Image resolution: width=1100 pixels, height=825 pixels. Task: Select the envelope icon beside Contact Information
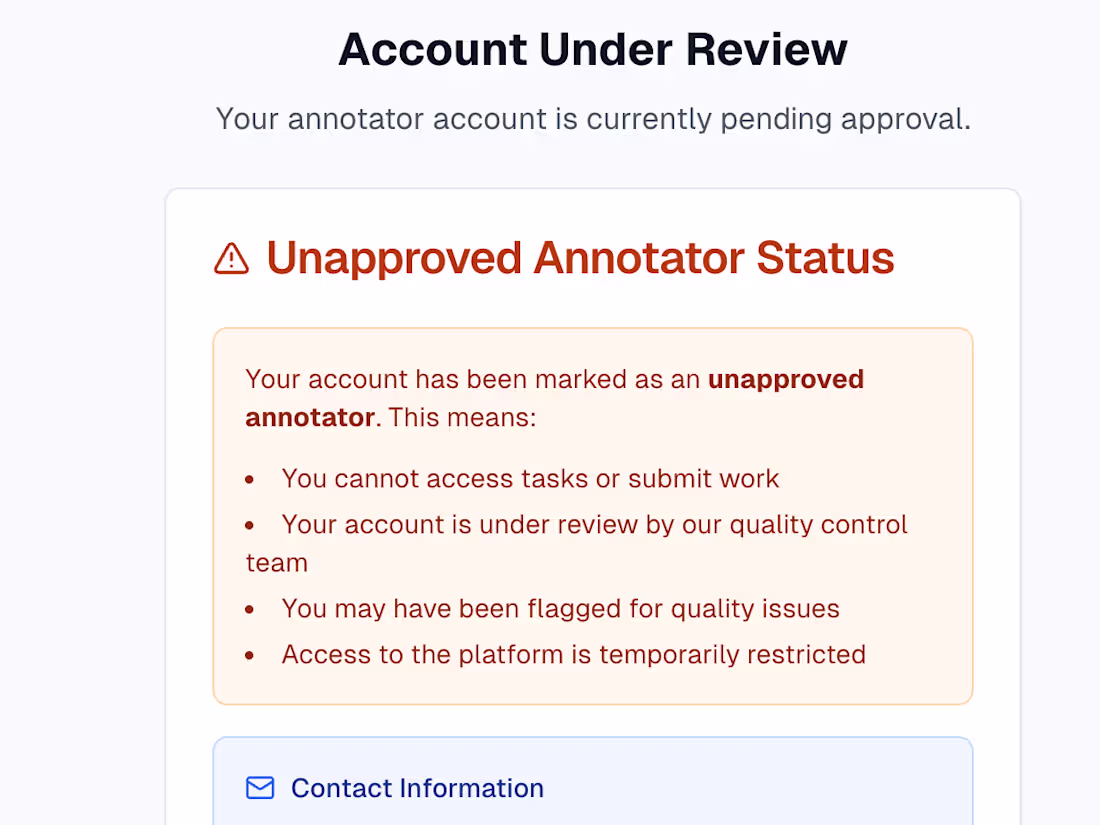tap(259, 788)
